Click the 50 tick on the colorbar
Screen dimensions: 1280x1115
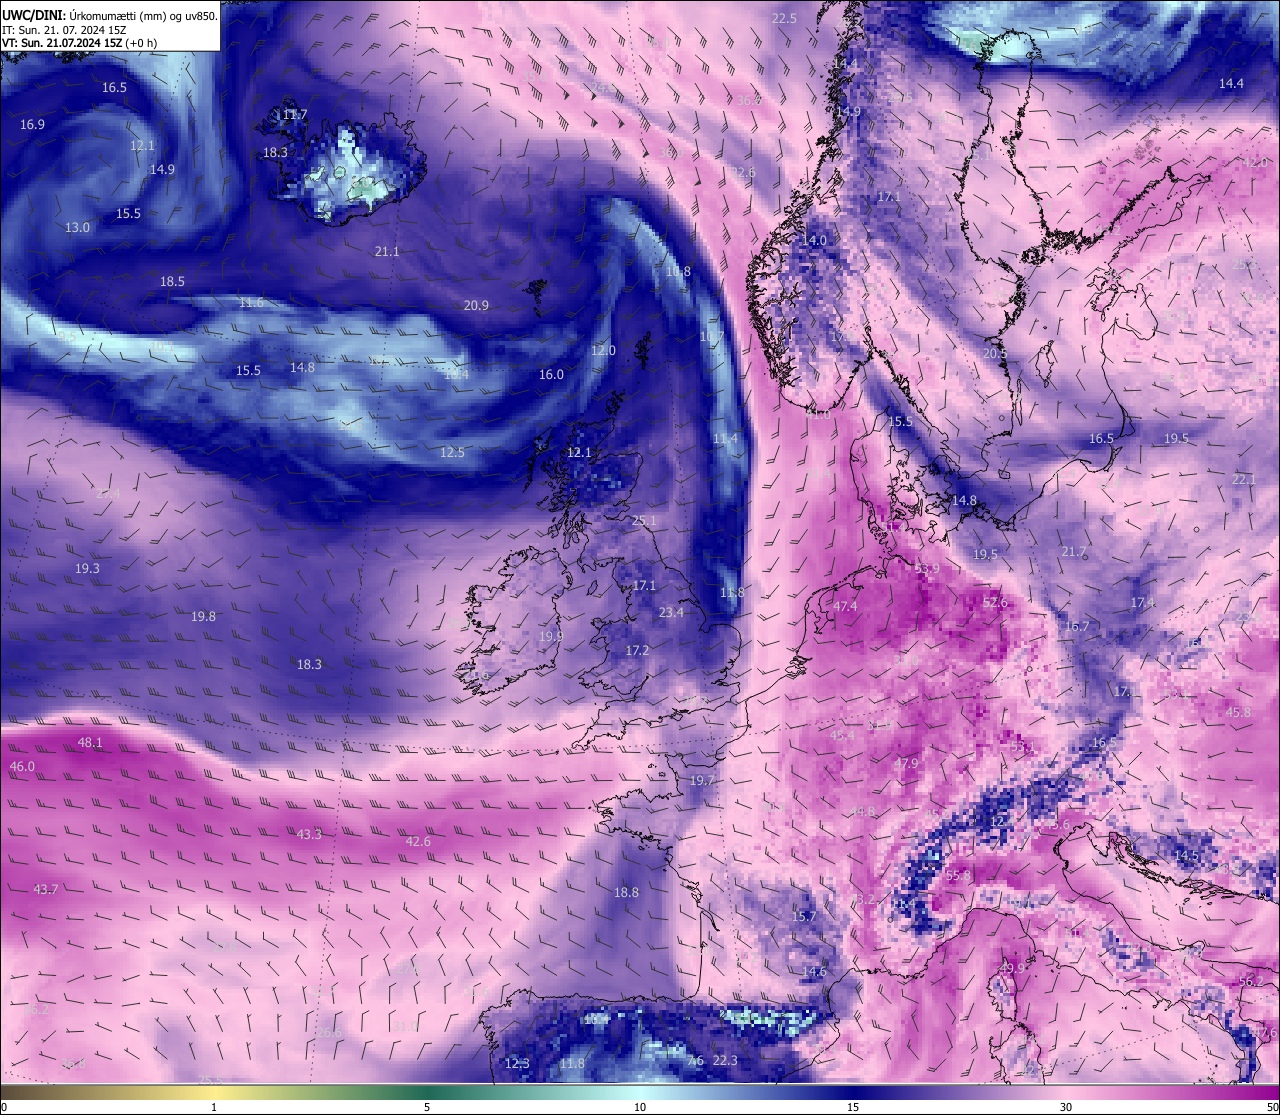tap(1271, 1107)
